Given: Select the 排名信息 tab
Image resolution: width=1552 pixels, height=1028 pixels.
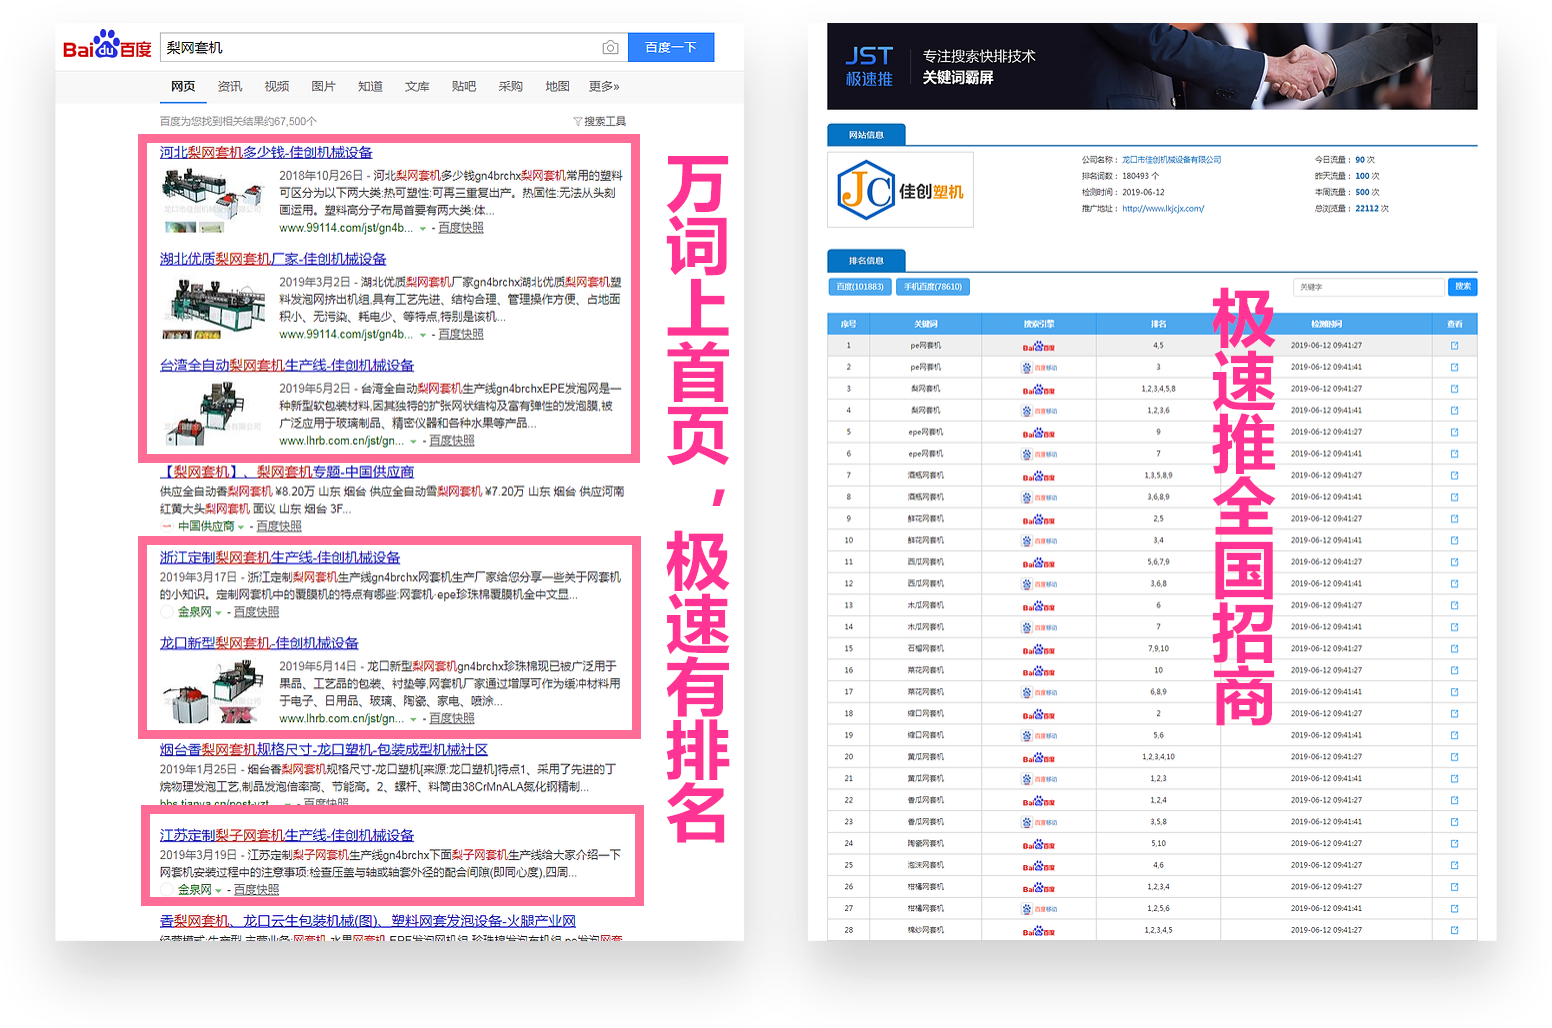Looking at the screenshot, I should tap(866, 261).
